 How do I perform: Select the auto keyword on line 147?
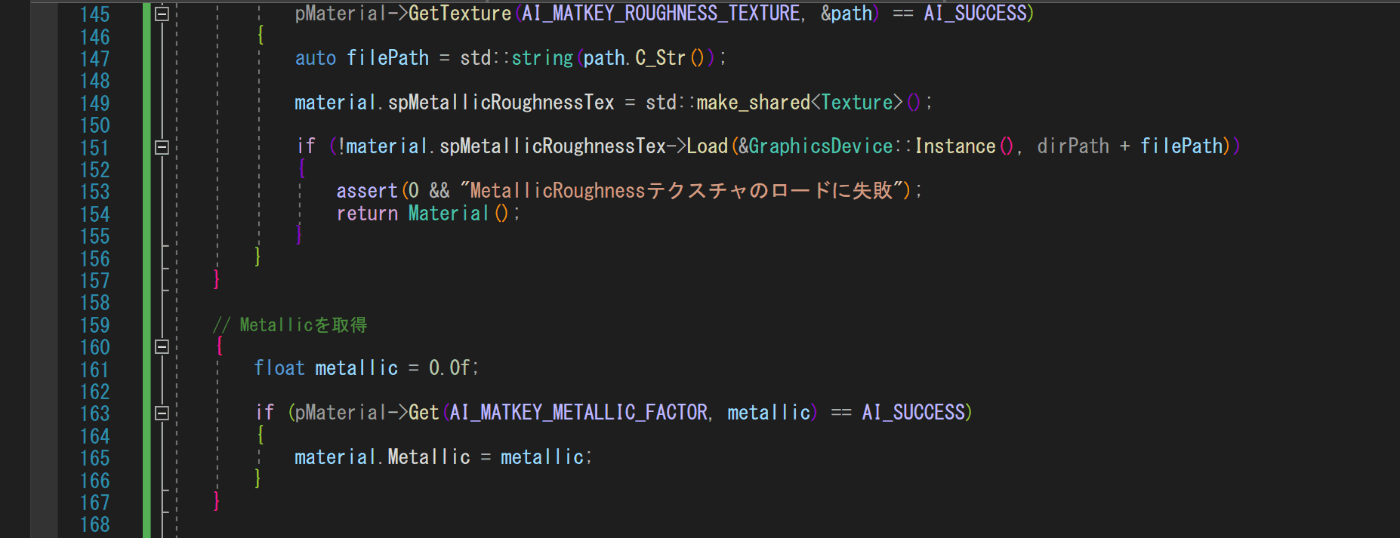315,58
